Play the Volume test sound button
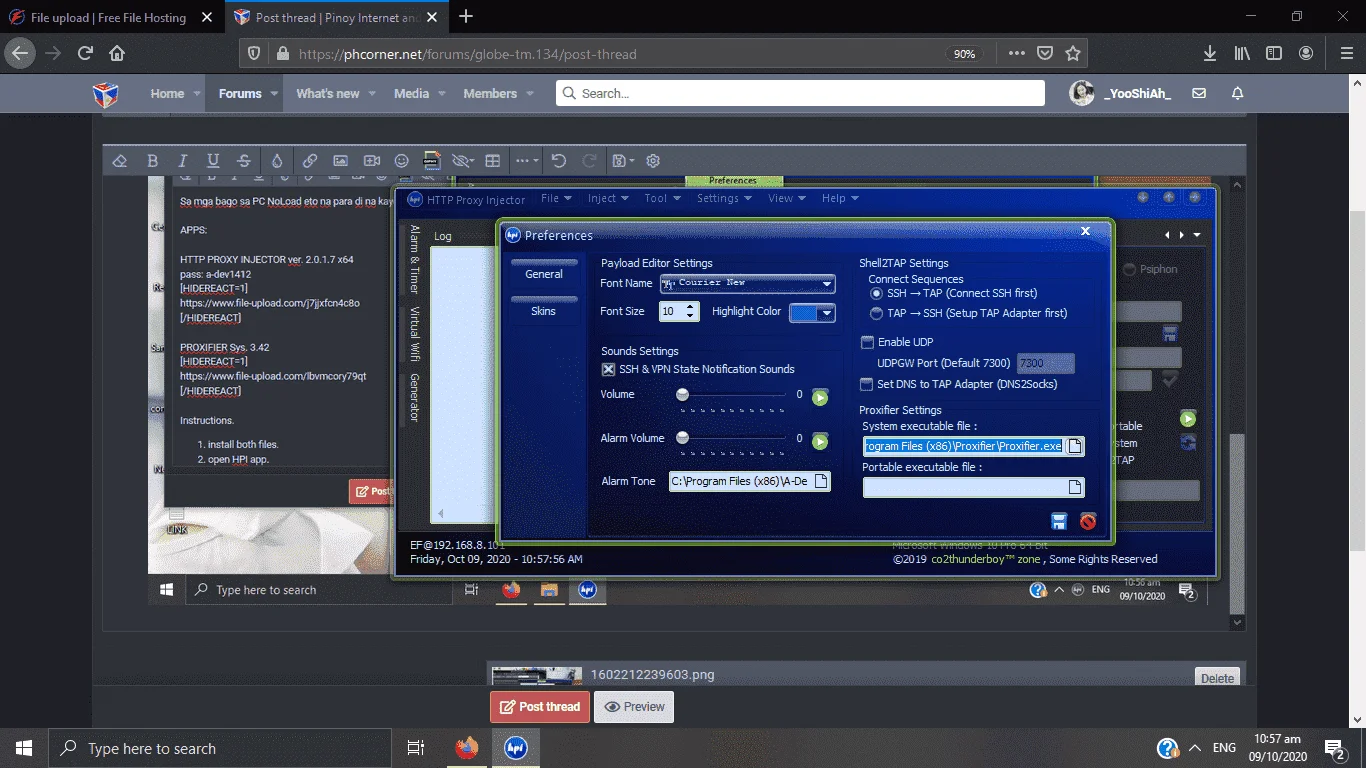The height and width of the screenshot is (768, 1366). [x=820, y=397]
